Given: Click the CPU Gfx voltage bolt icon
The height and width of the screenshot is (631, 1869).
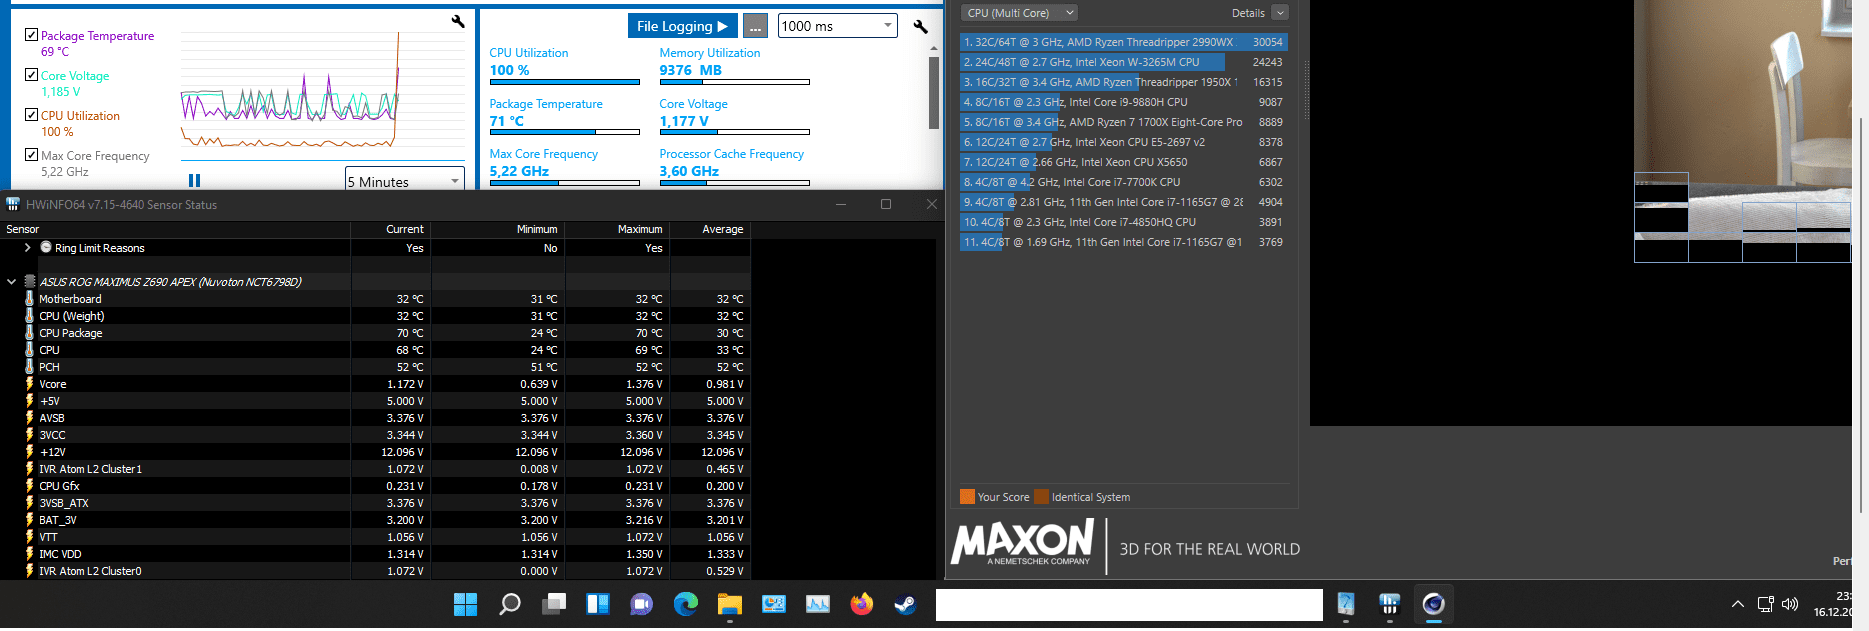Looking at the screenshot, I should 30,486.
